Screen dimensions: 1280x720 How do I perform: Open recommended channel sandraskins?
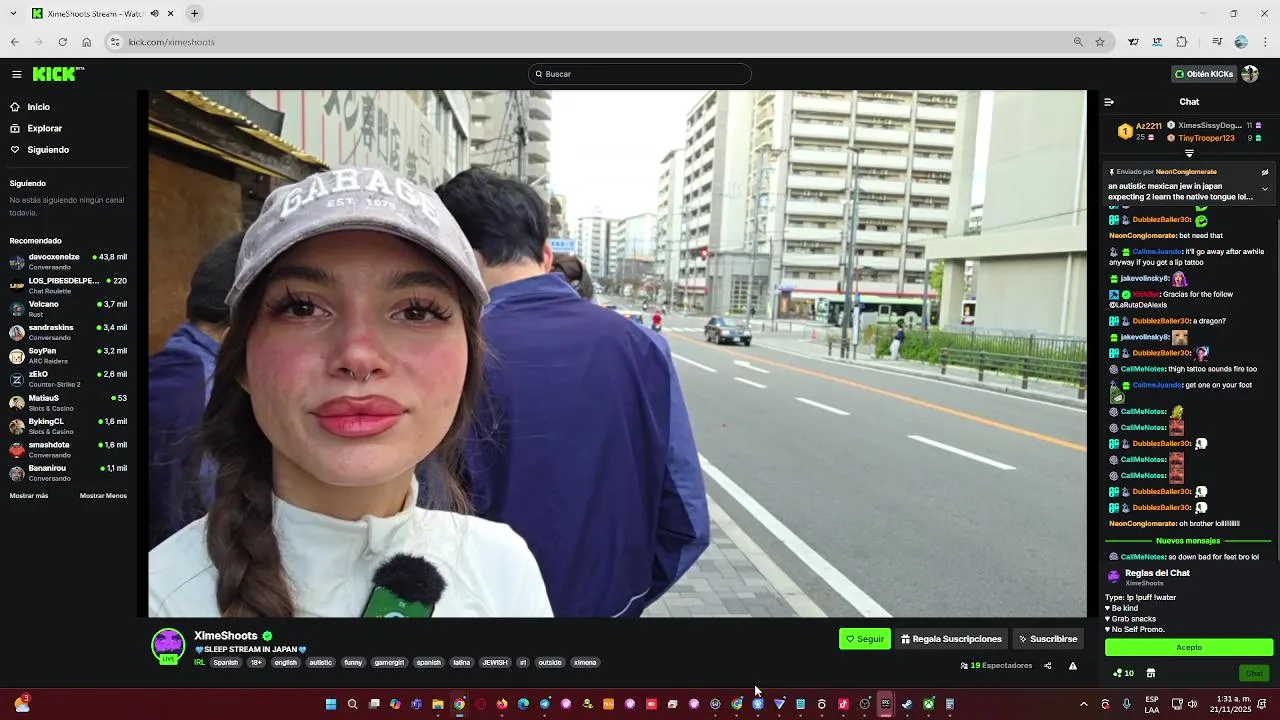[x=68, y=332]
